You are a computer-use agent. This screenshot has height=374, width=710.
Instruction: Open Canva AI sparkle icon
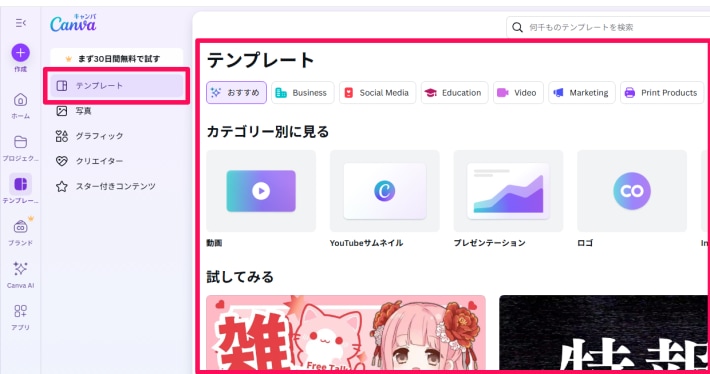(20, 269)
